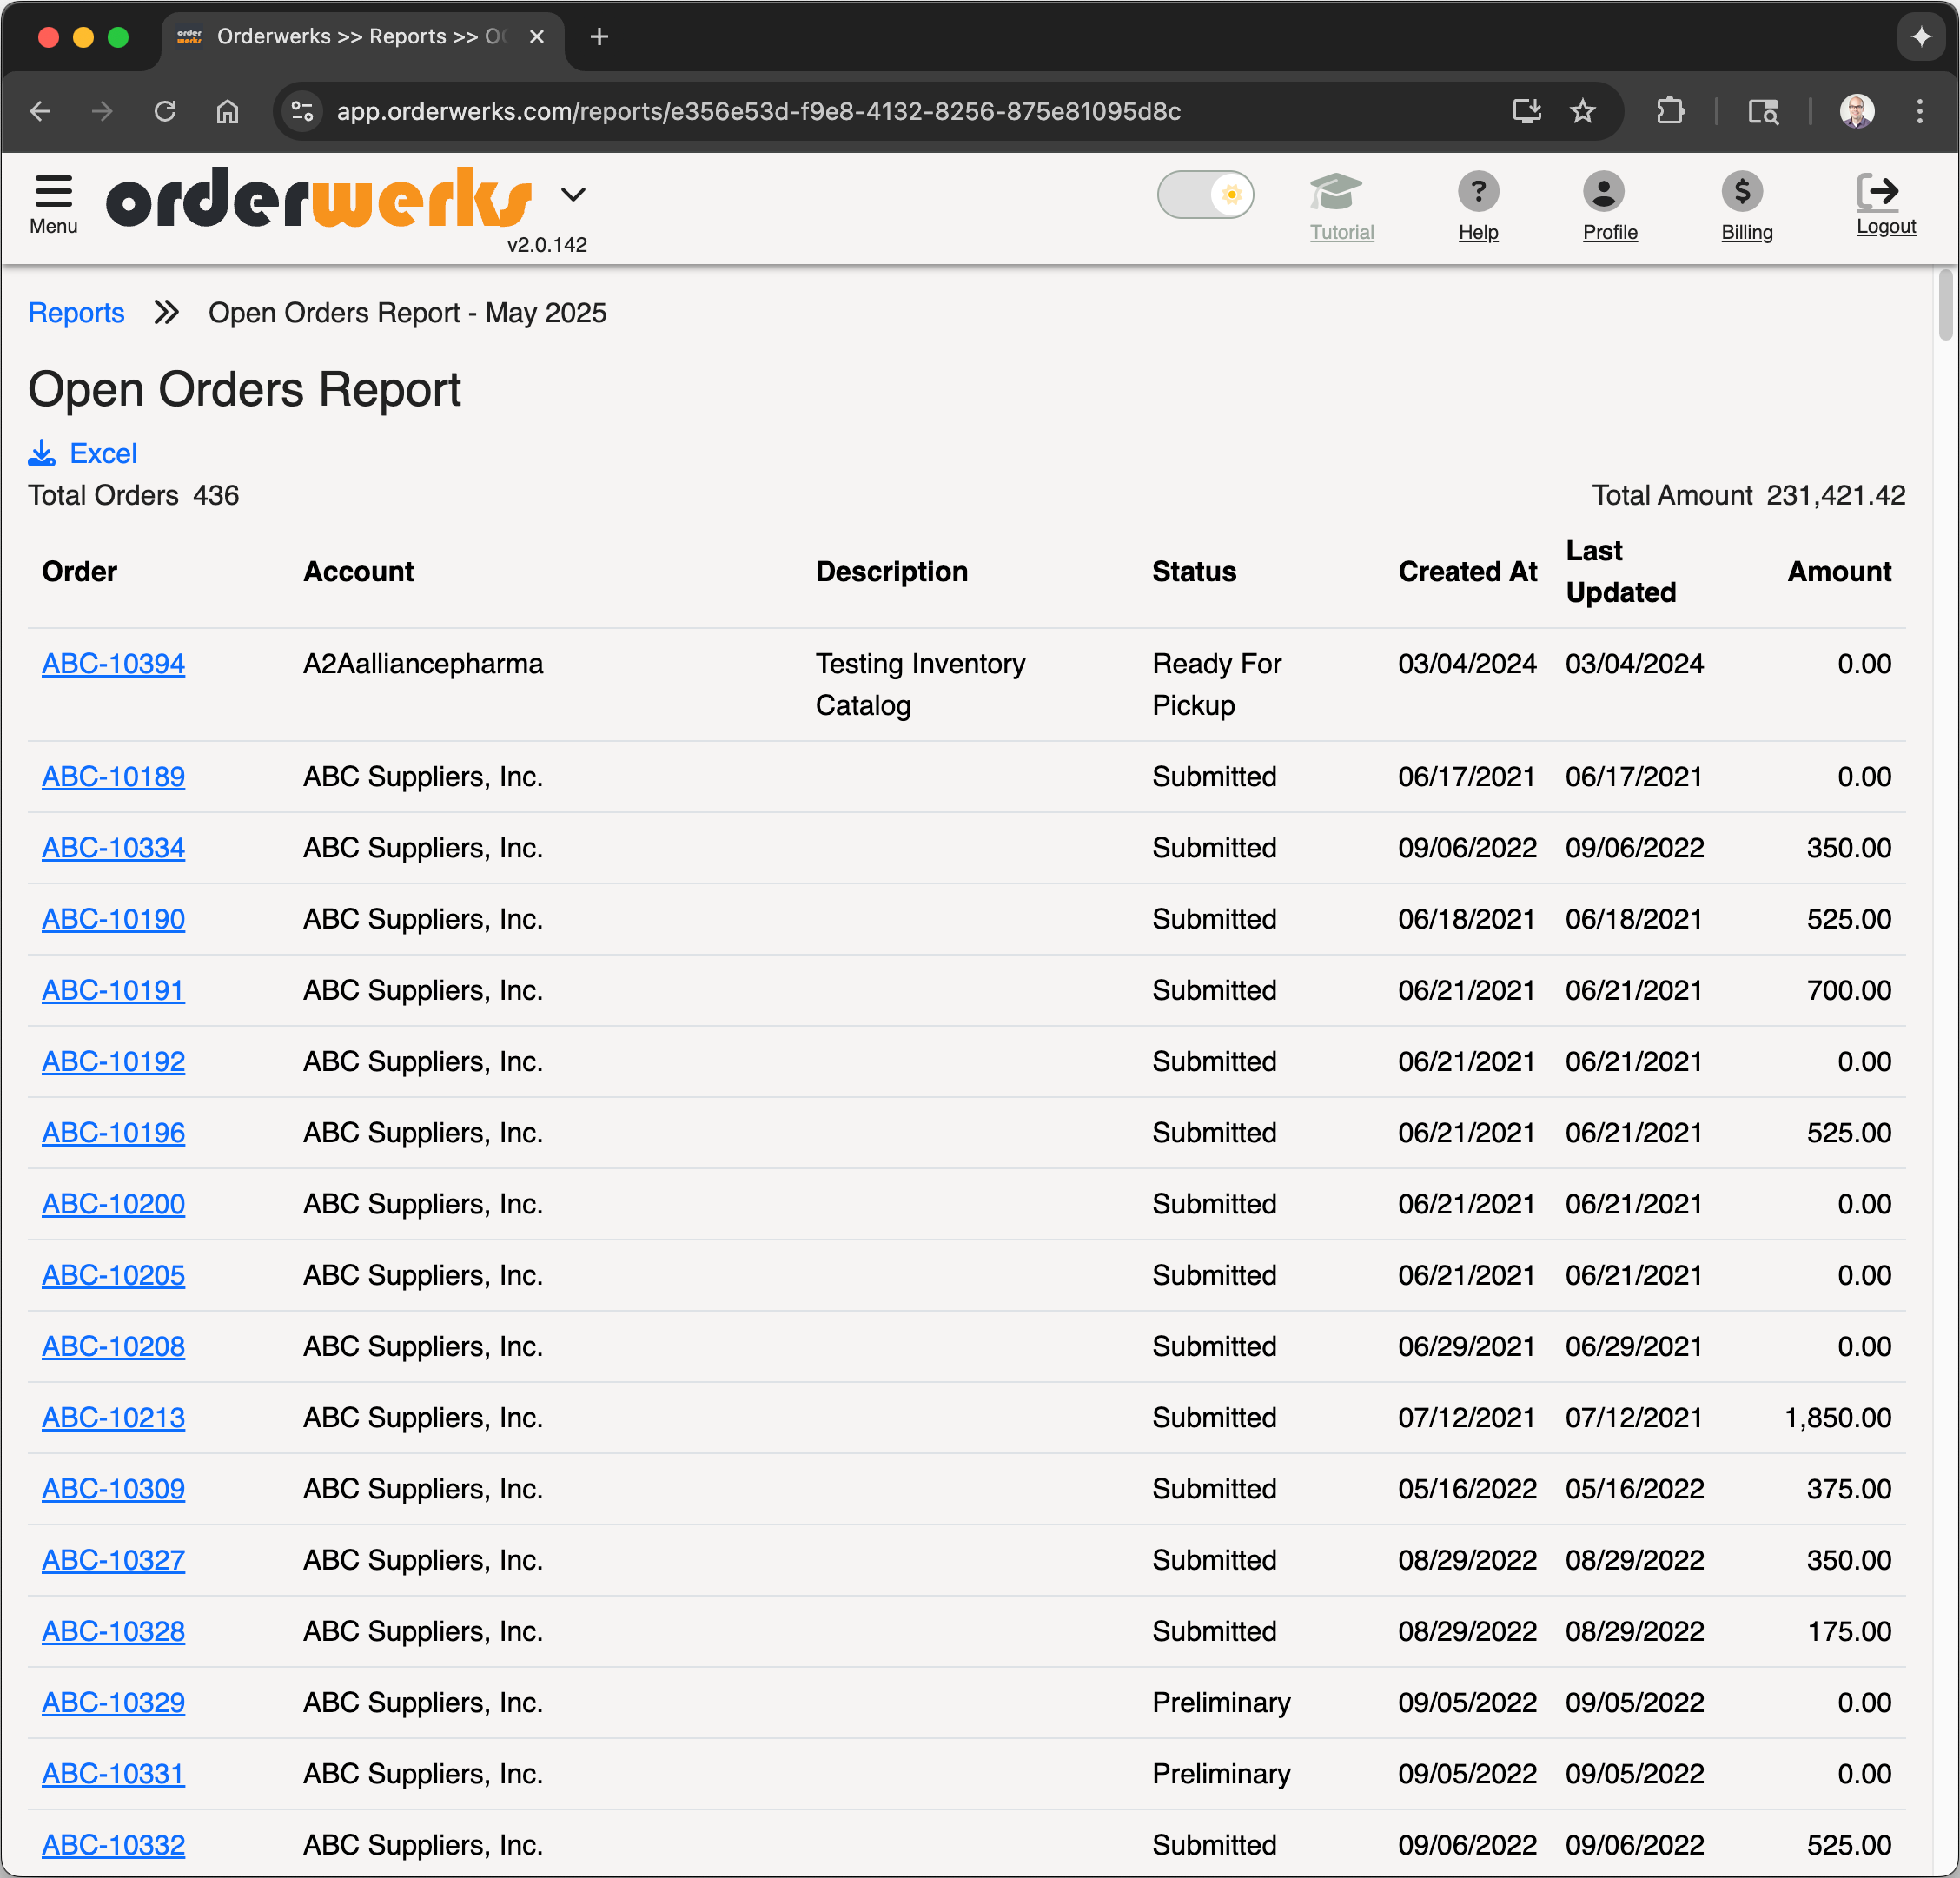Click the Help question mark icon
Screen dimensions: 1960x1878
click(x=1478, y=192)
